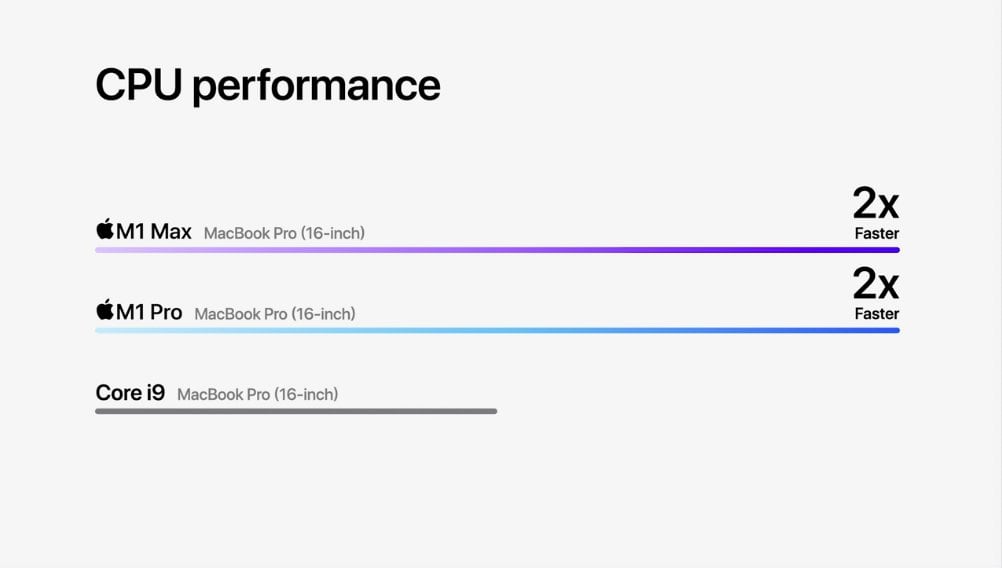
Task: Click MacBook Pro (16-inch) text beside M1 Max
Action: click(x=284, y=233)
